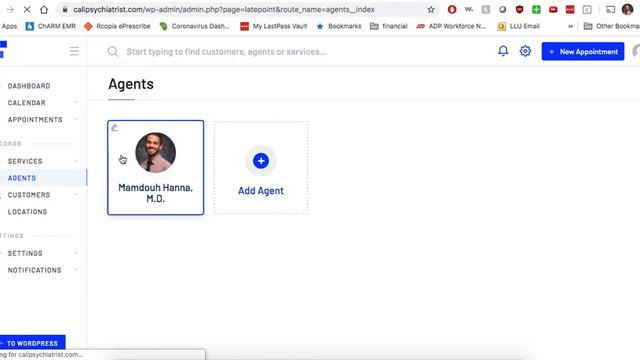This screenshot has width=640, height=360.
Task: Stop page loading with the X button
Action: pos(27,9)
